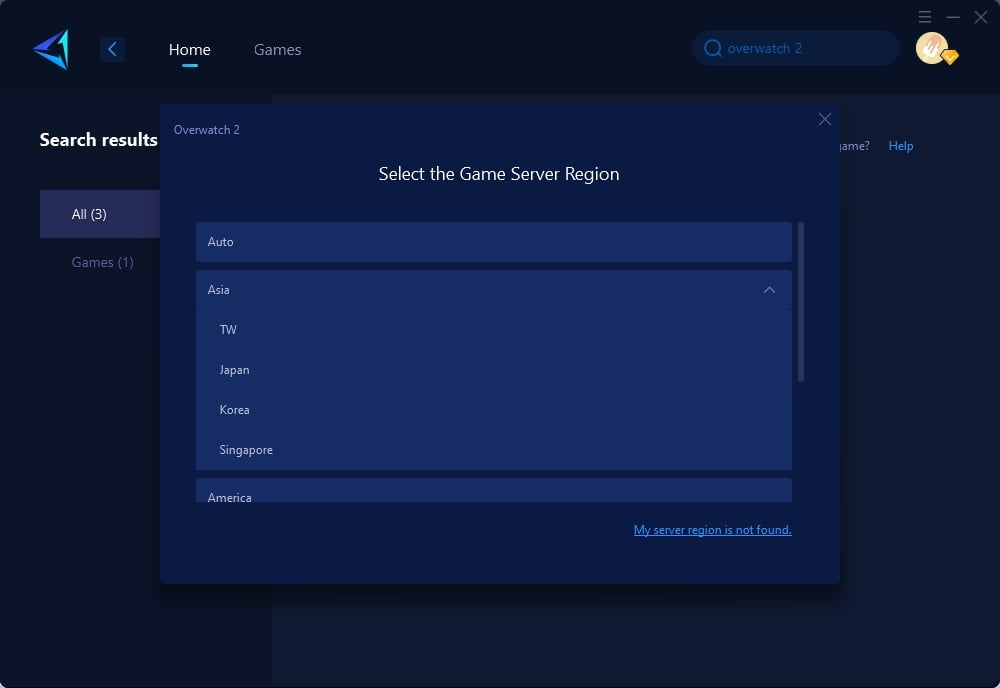The image size is (1000, 688).
Task: Close the server region dialog
Action: (x=825, y=119)
